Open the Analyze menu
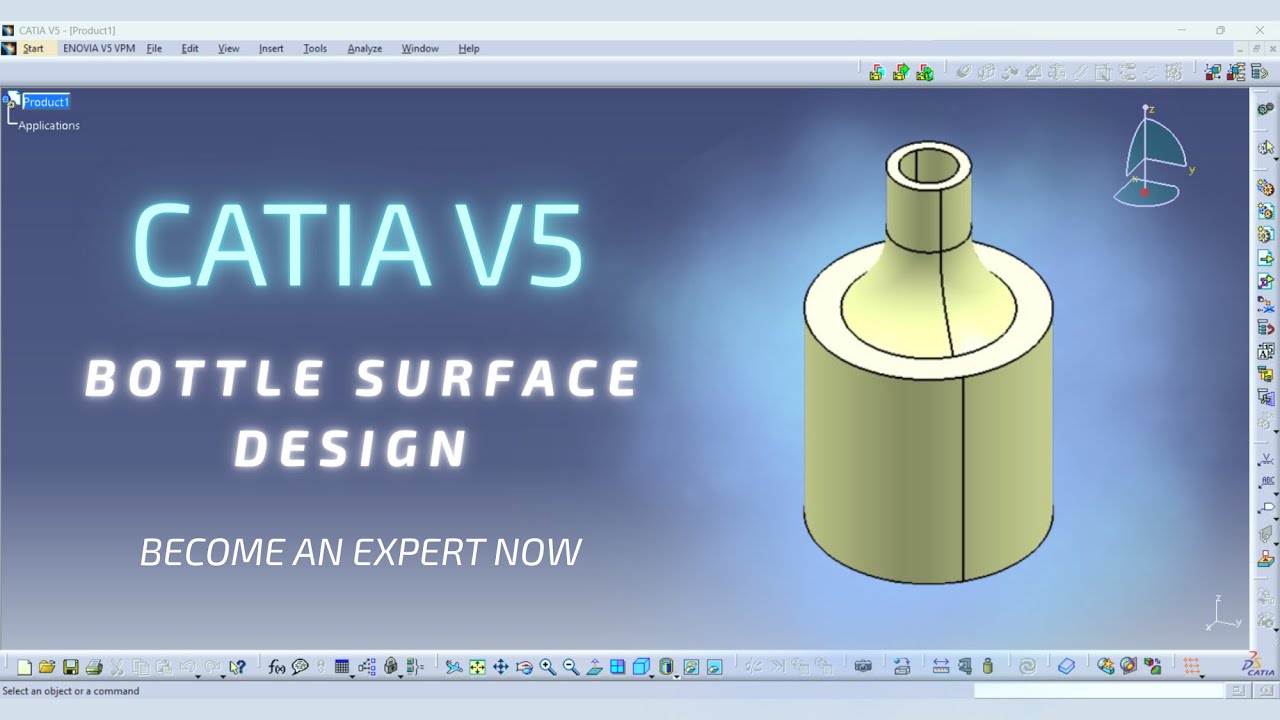1280x720 pixels. (365, 48)
